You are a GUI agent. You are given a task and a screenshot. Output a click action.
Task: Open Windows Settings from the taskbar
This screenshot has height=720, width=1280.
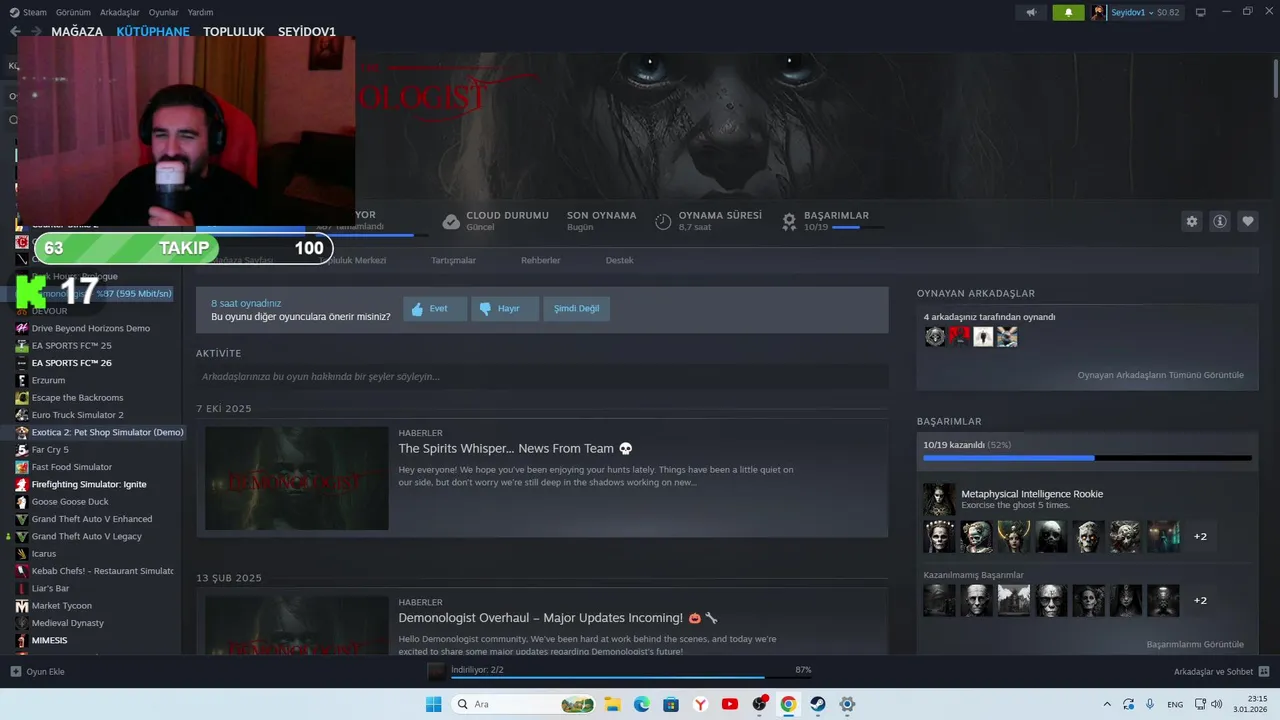[x=847, y=704]
